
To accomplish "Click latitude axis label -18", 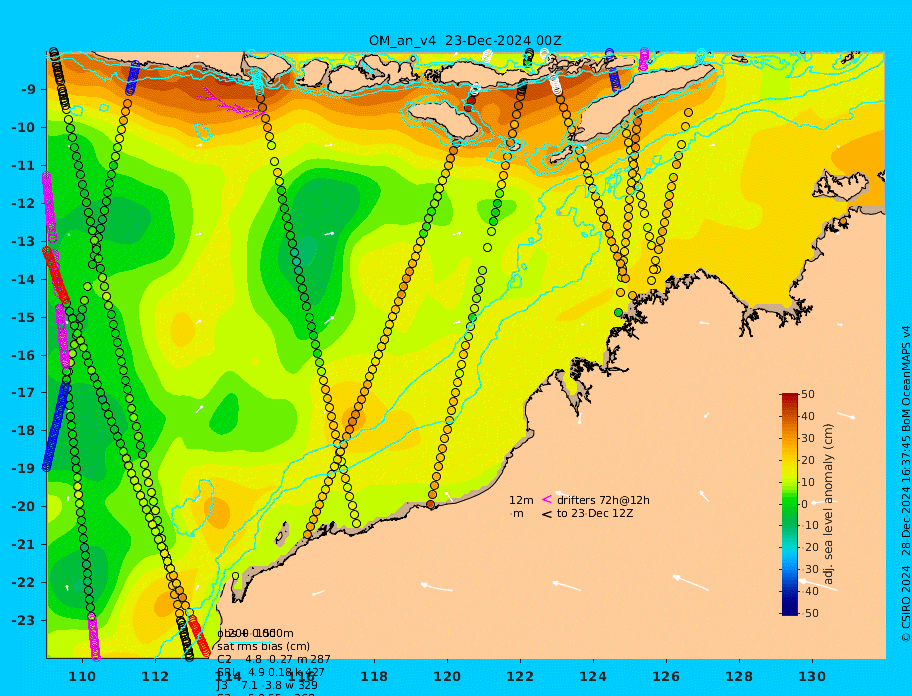I will [x=23, y=430].
